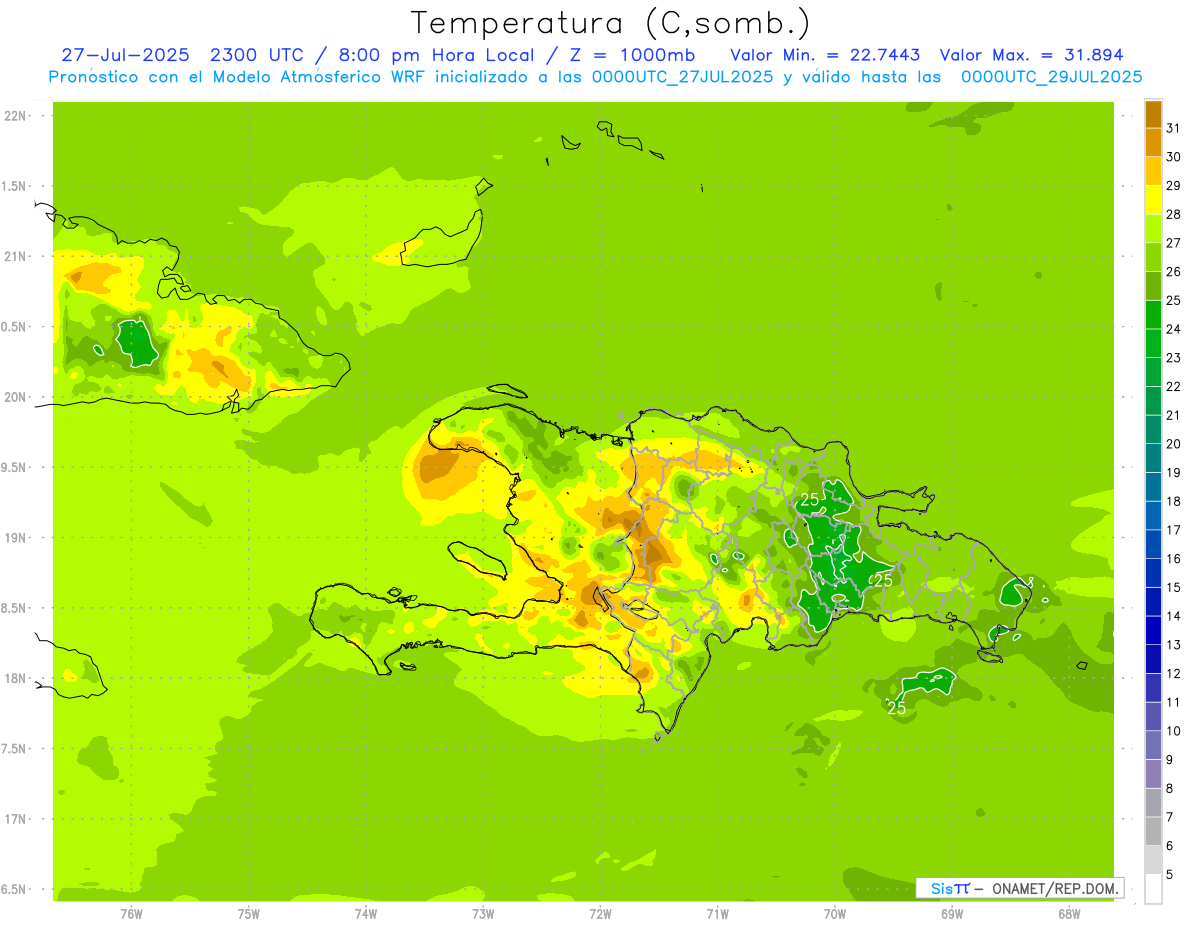Click the 68W longitude axis label
The width and height of the screenshot is (1200, 927).
coord(1069,914)
